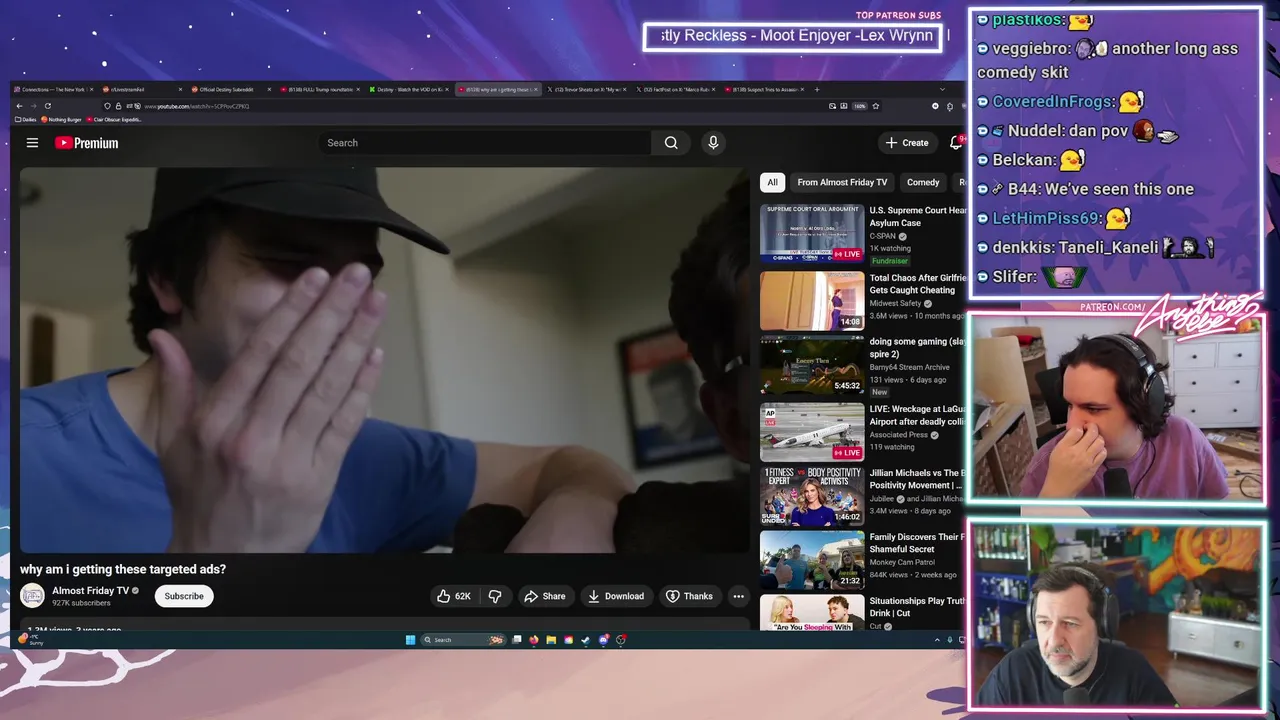Like the video with thumbs up
1280x720 pixels.
click(x=453, y=596)
